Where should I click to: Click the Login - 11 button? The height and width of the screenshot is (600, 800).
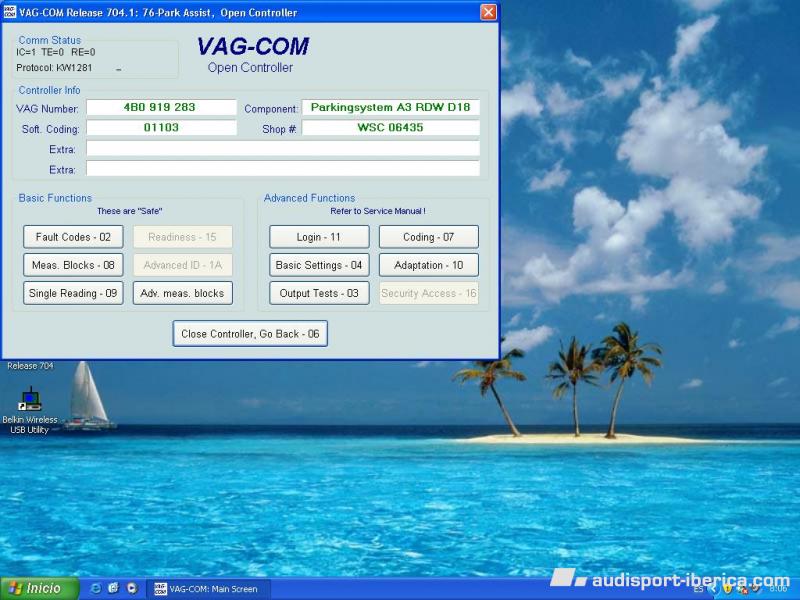[319, 237]
